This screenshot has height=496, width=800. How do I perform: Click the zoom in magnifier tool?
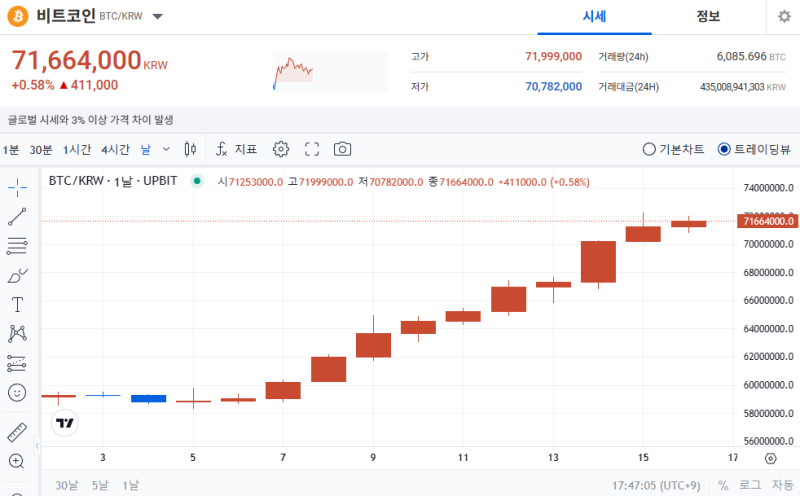(x=16, y=461)
